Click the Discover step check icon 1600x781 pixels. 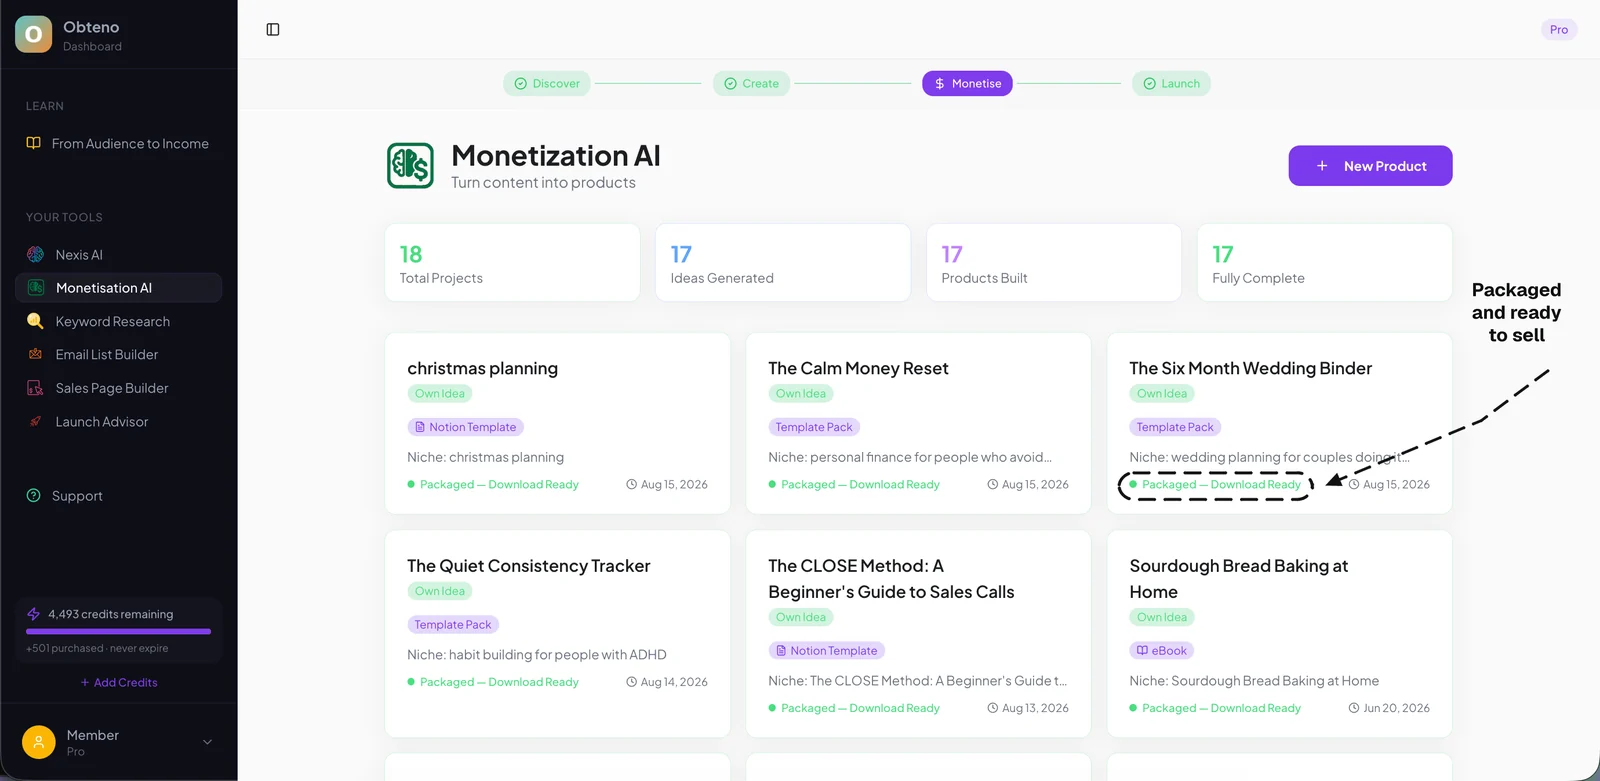(x=521, y=84)
